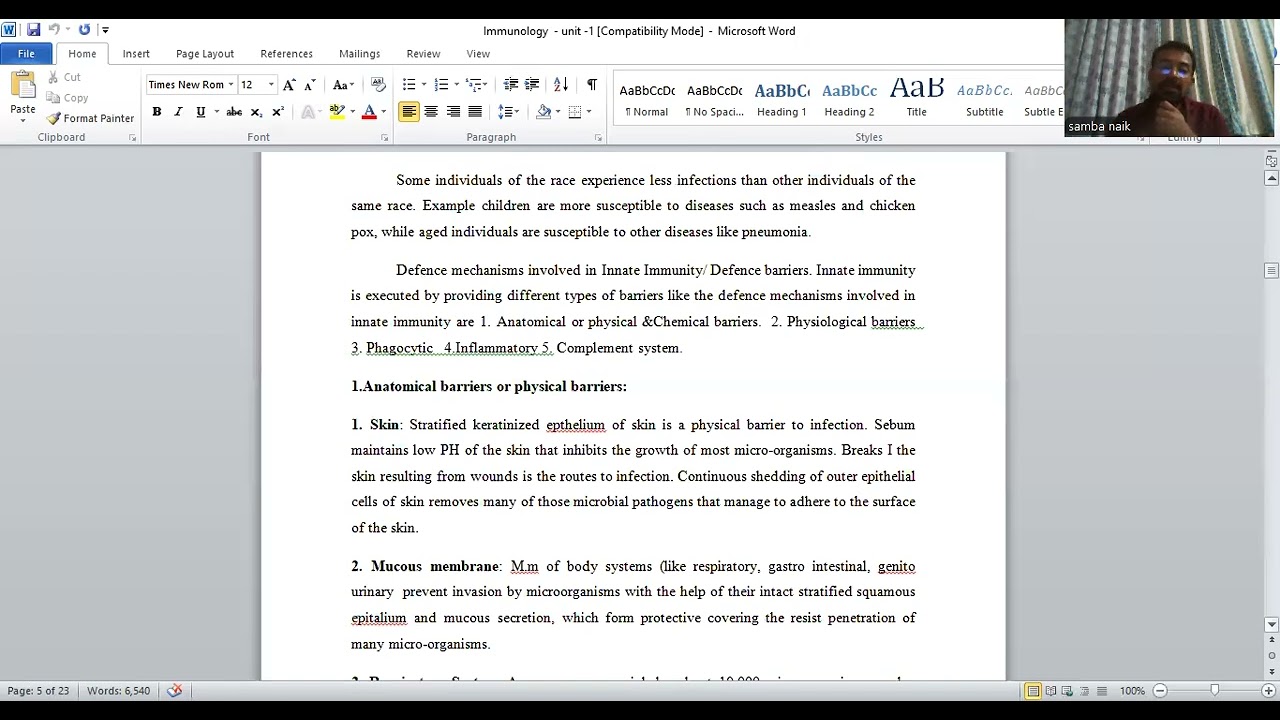Undo the last action
The width and height of the screenshot is (1280, 720).
(x=54, y=30)
